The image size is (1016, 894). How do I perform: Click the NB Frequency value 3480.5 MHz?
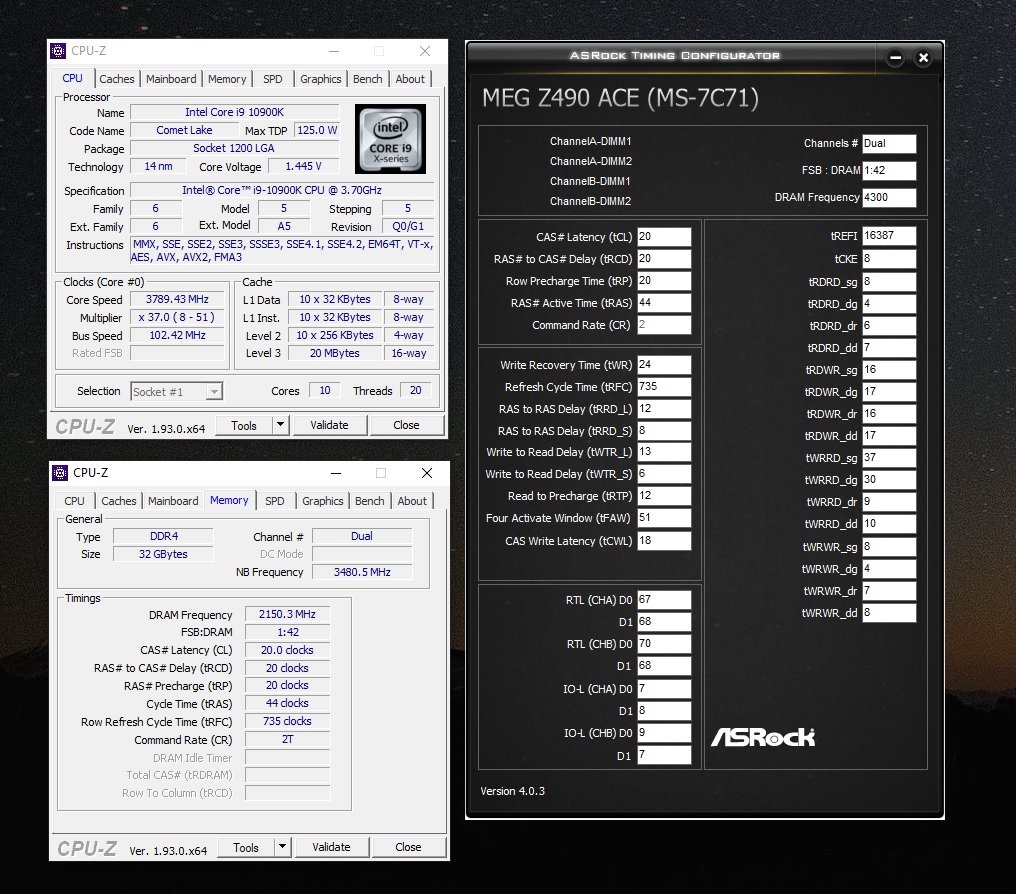coord(362,572)
